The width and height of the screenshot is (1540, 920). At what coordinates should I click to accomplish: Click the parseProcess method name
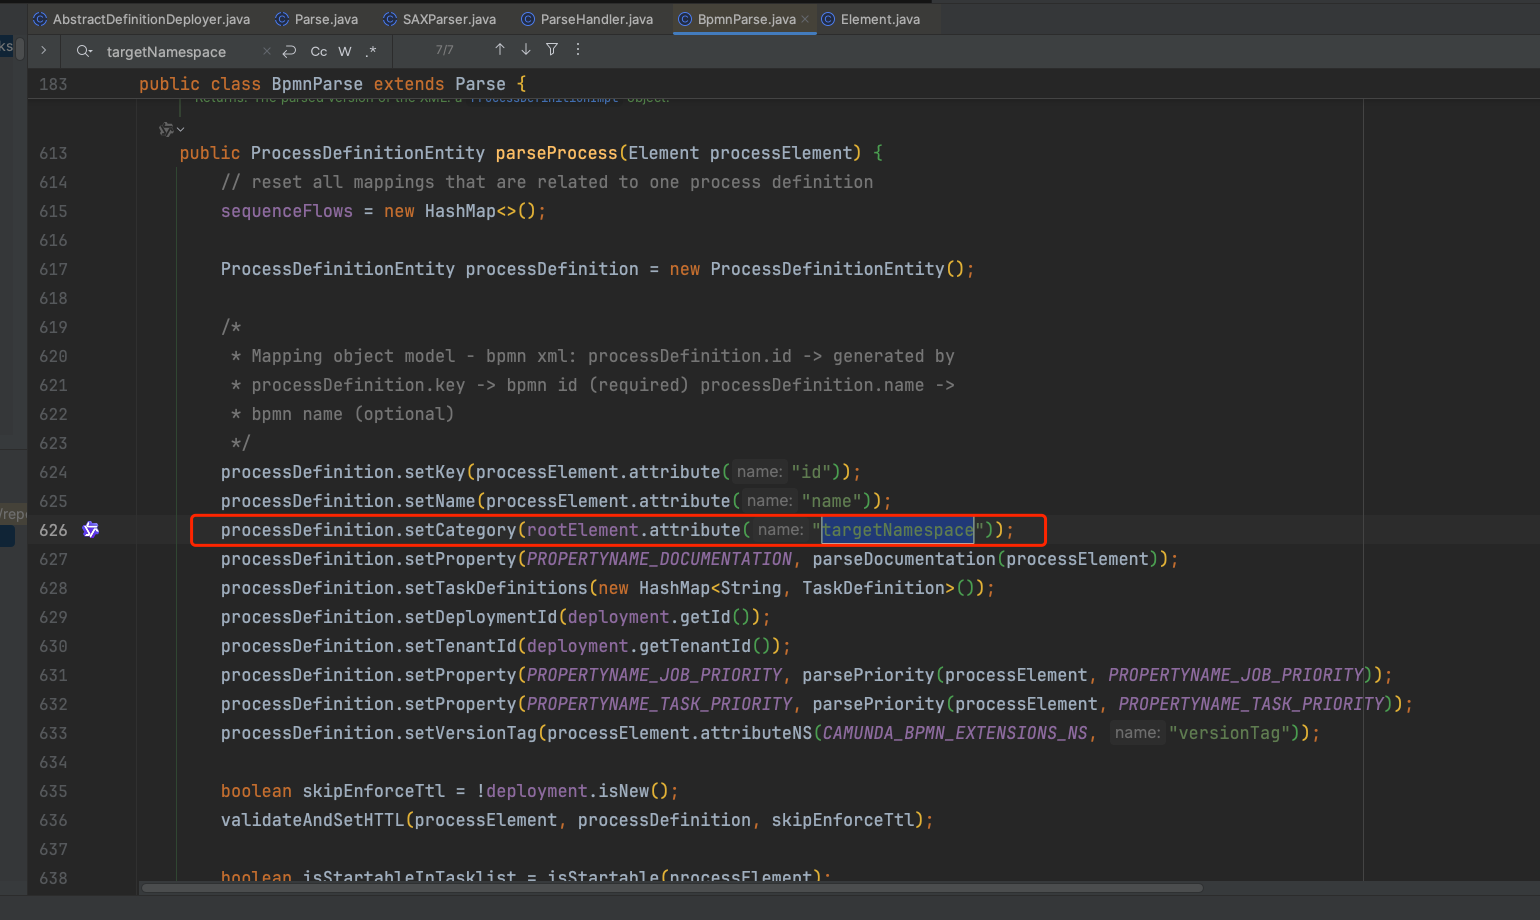click(x=556, y=153)
